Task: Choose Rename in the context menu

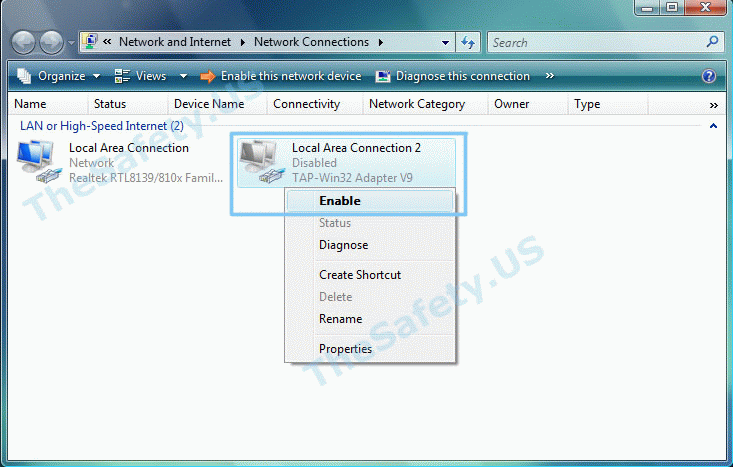Action: click(370, 319)
